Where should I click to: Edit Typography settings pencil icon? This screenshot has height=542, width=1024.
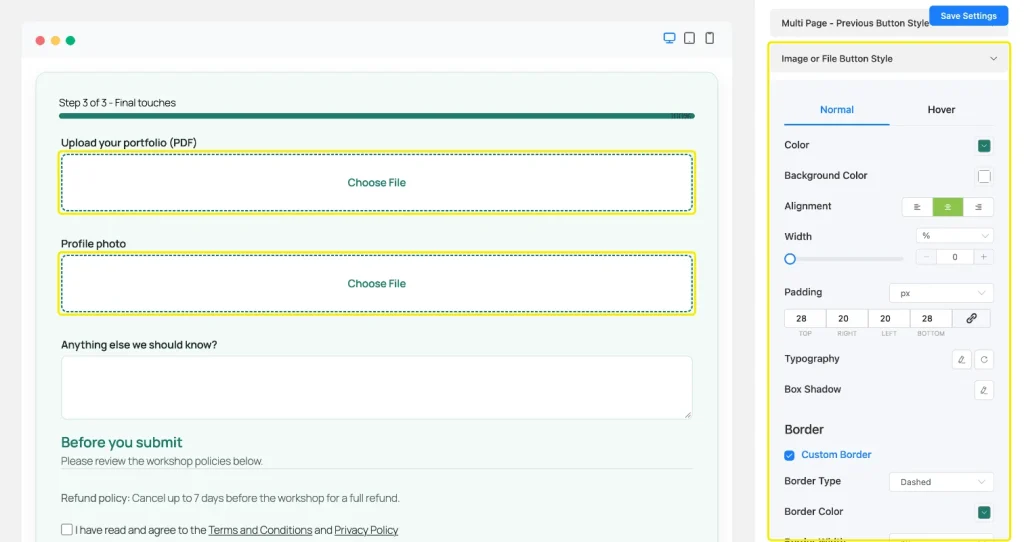coord(961,359)
